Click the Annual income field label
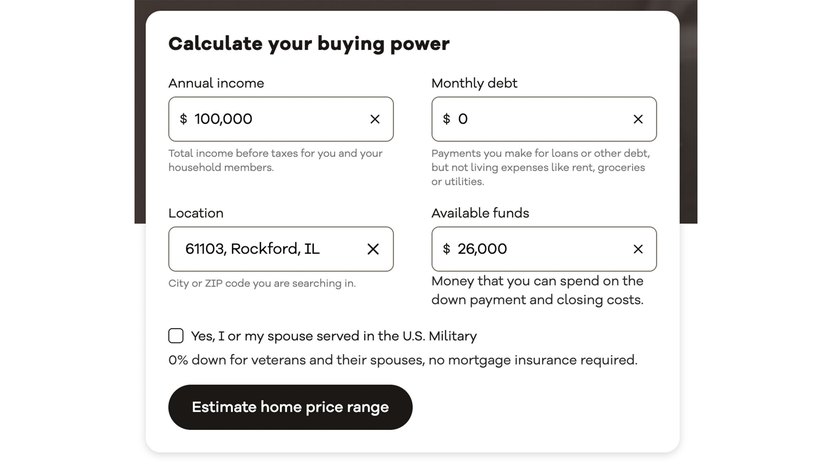 216,84
